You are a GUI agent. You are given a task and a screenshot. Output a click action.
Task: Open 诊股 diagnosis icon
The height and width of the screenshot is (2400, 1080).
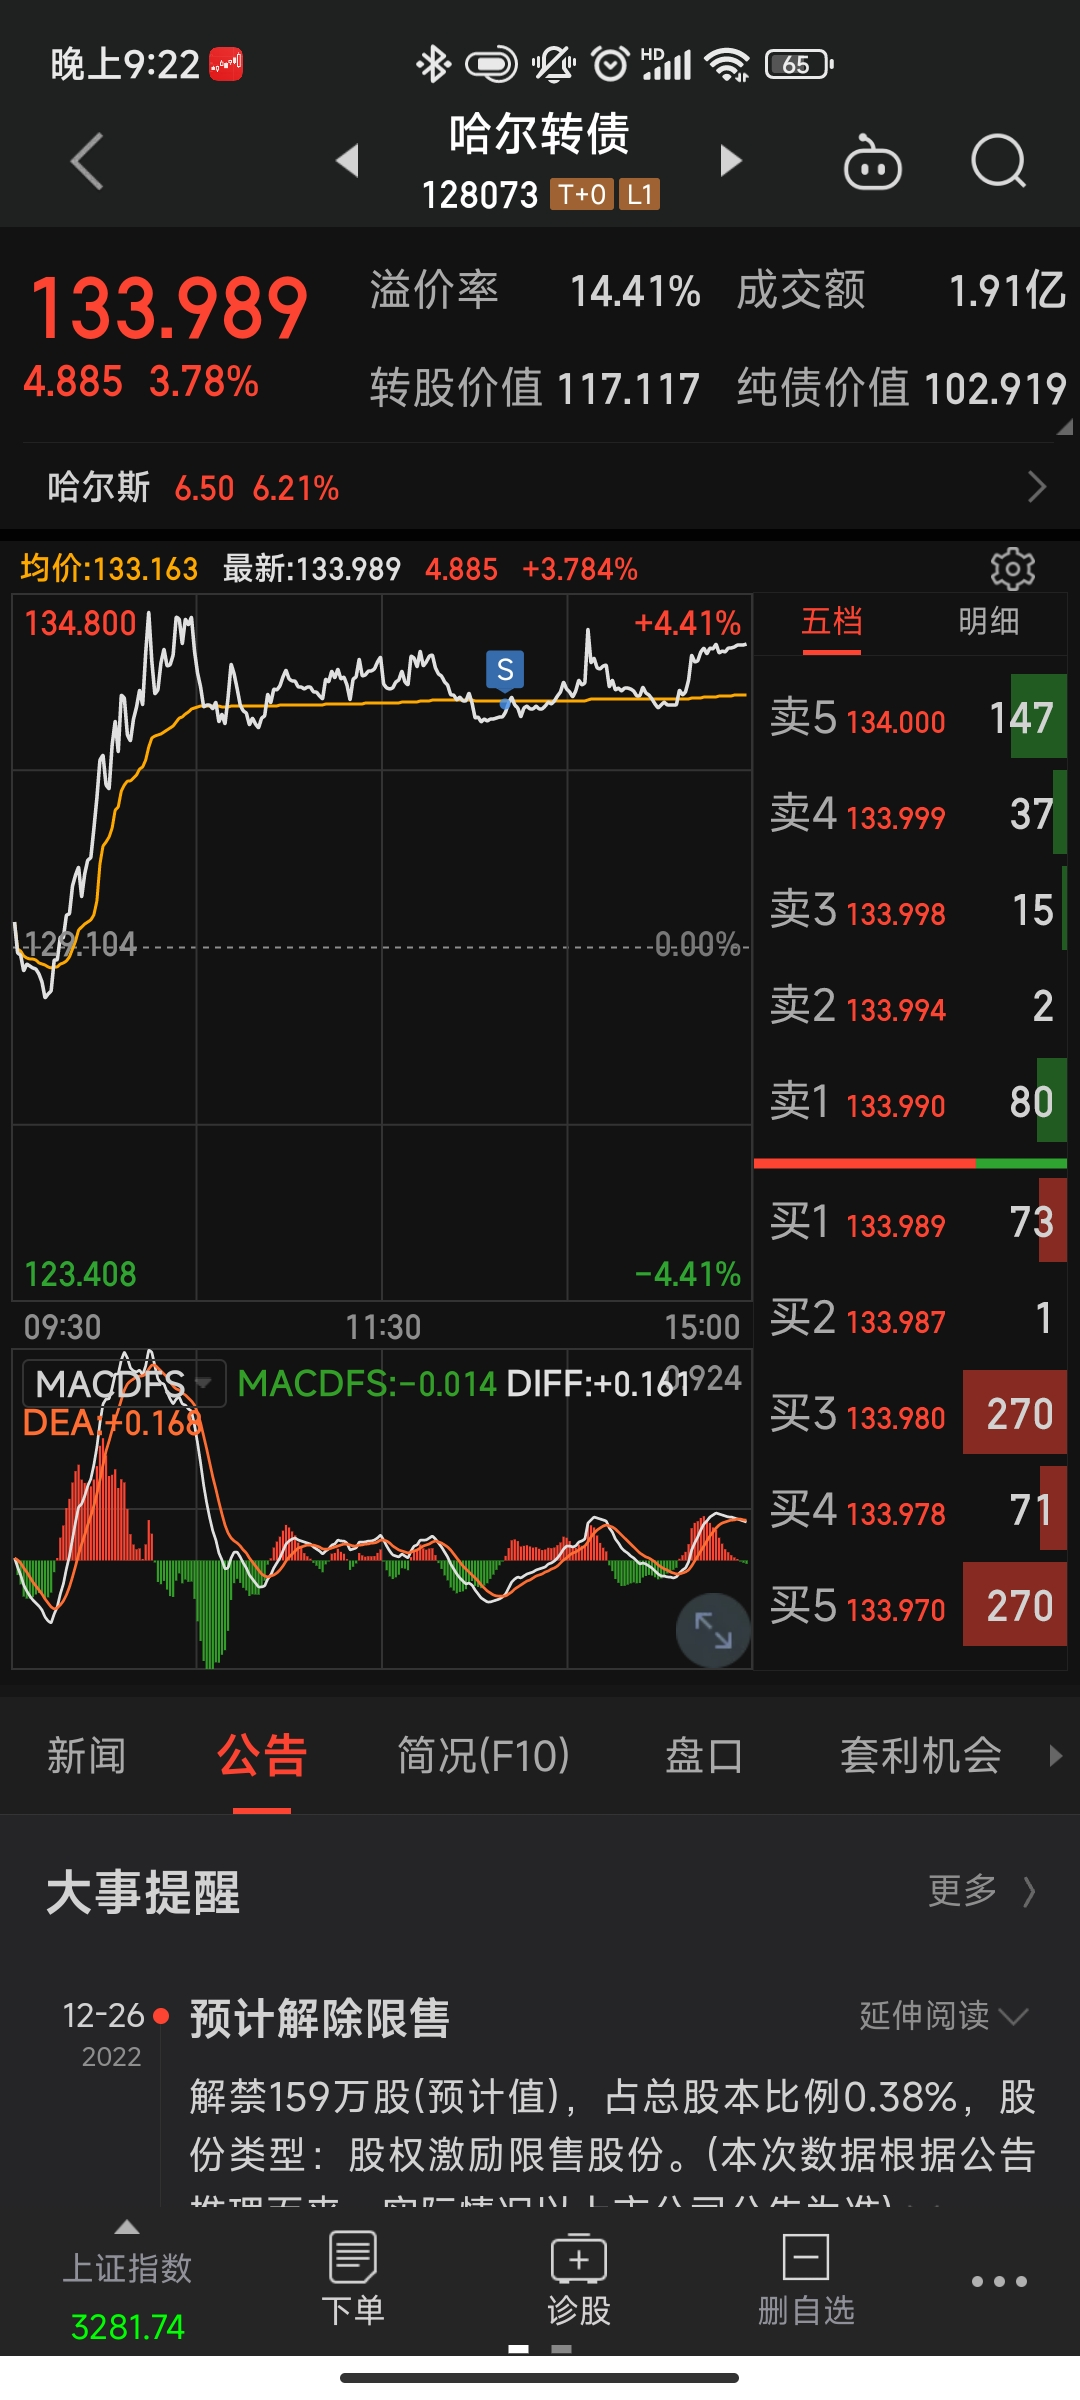579,2280
